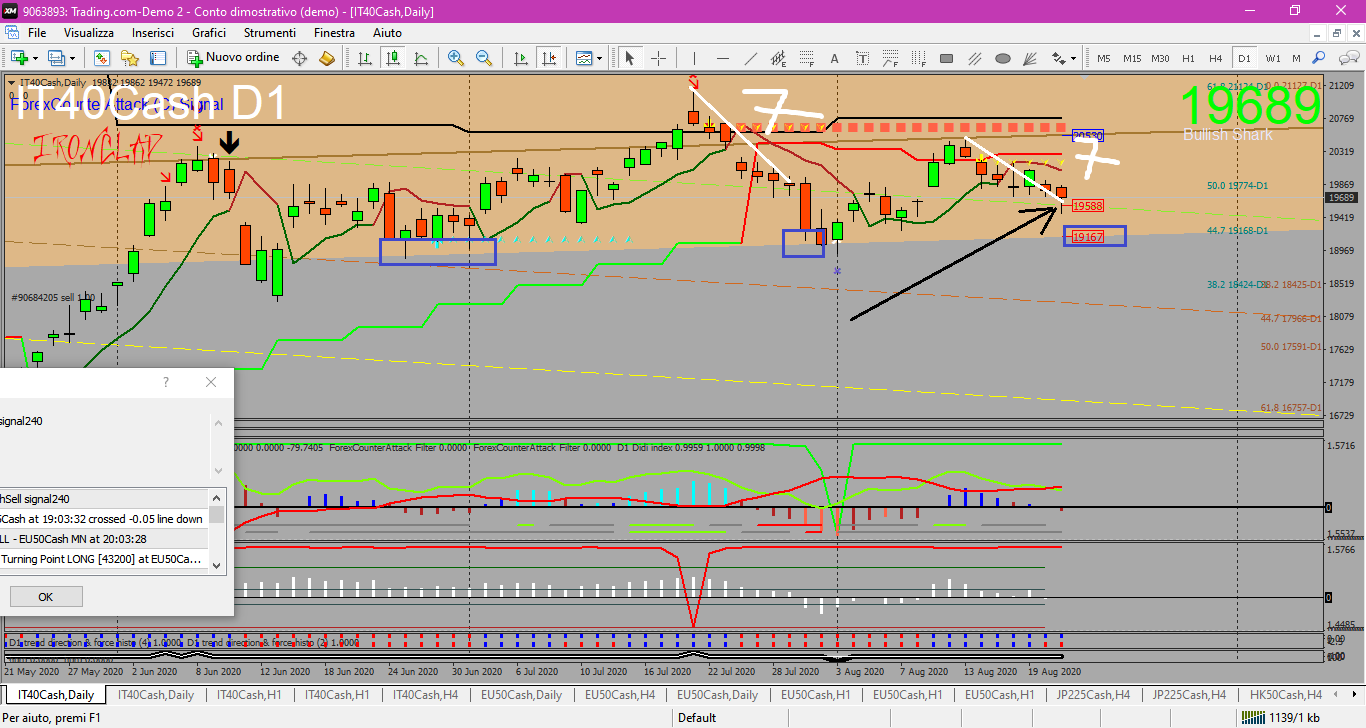Viewport: 1366px width, 728px height.
Task: Select the crosshair cursor tool
Action: tap(658, 58)
